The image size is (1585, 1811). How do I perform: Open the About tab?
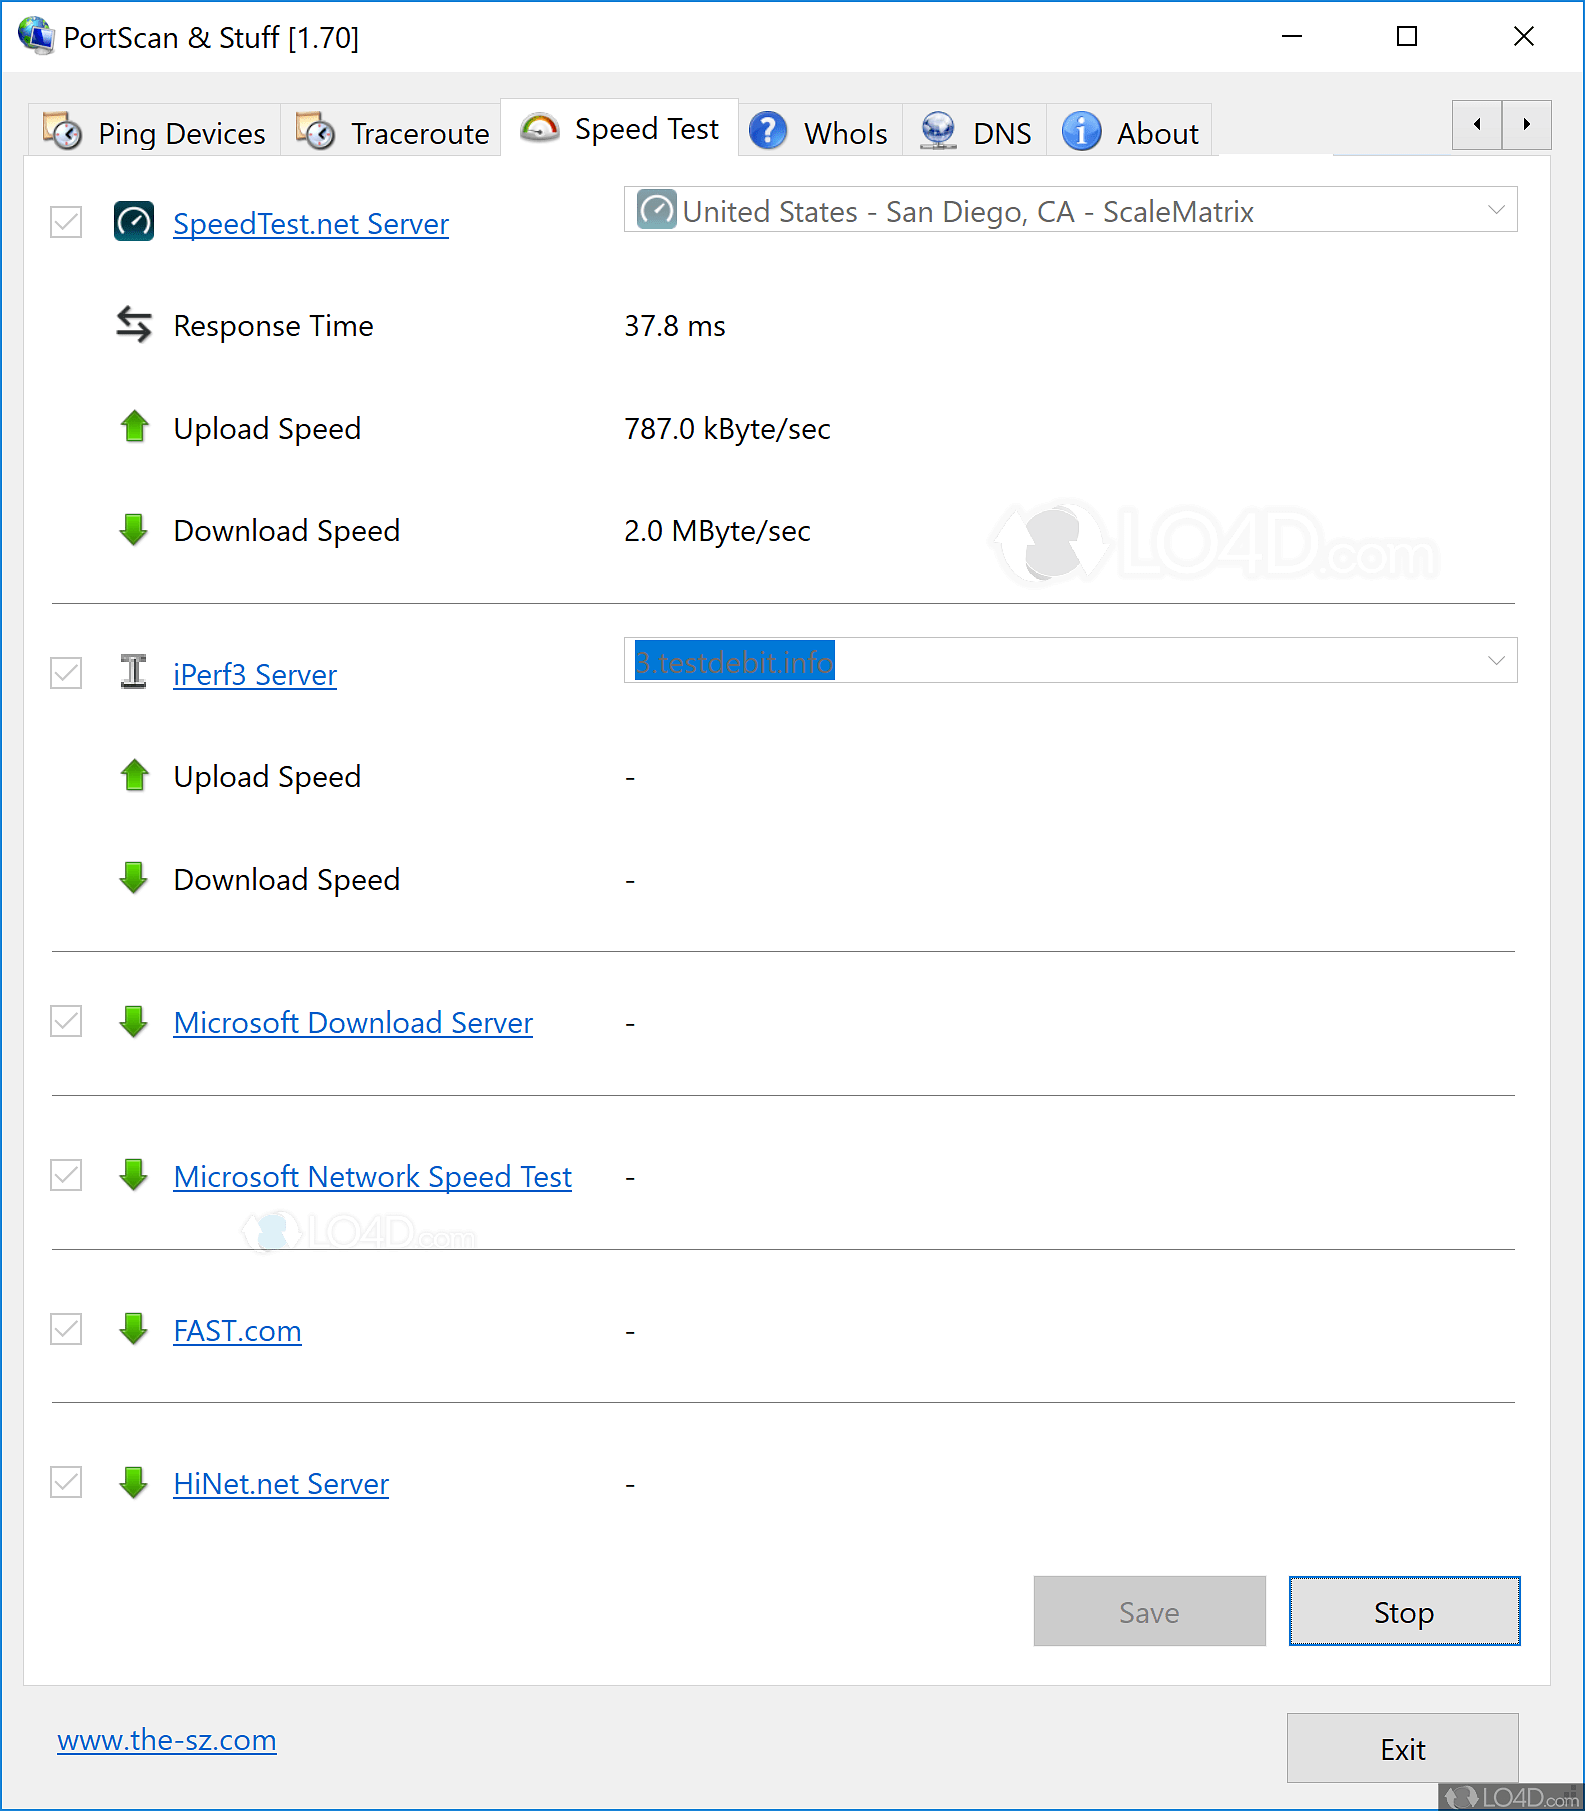(1130, 131)
